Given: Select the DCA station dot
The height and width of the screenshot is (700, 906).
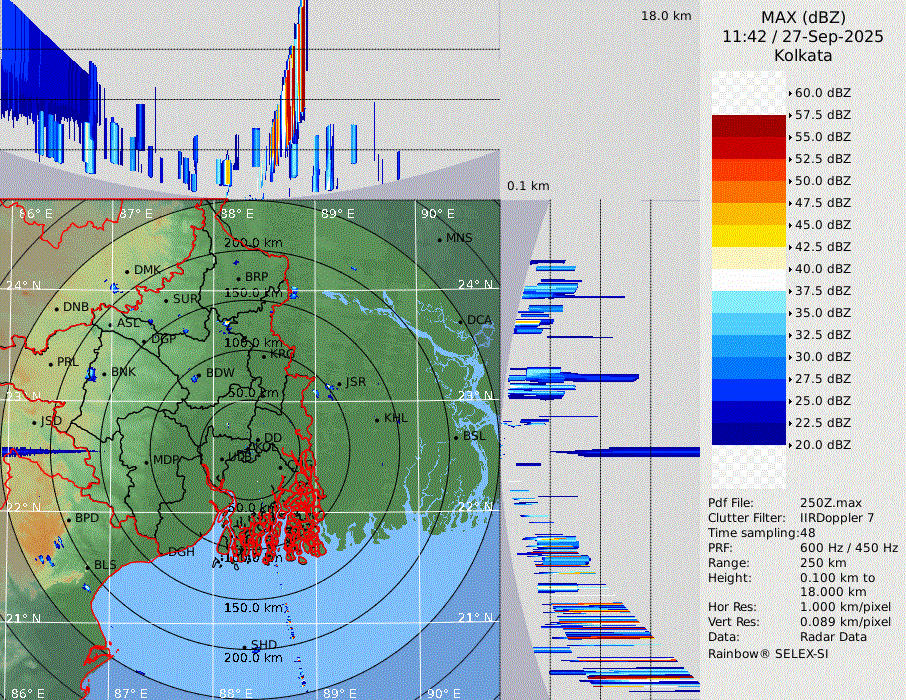Looking at the screenshot, I should 461,321.
